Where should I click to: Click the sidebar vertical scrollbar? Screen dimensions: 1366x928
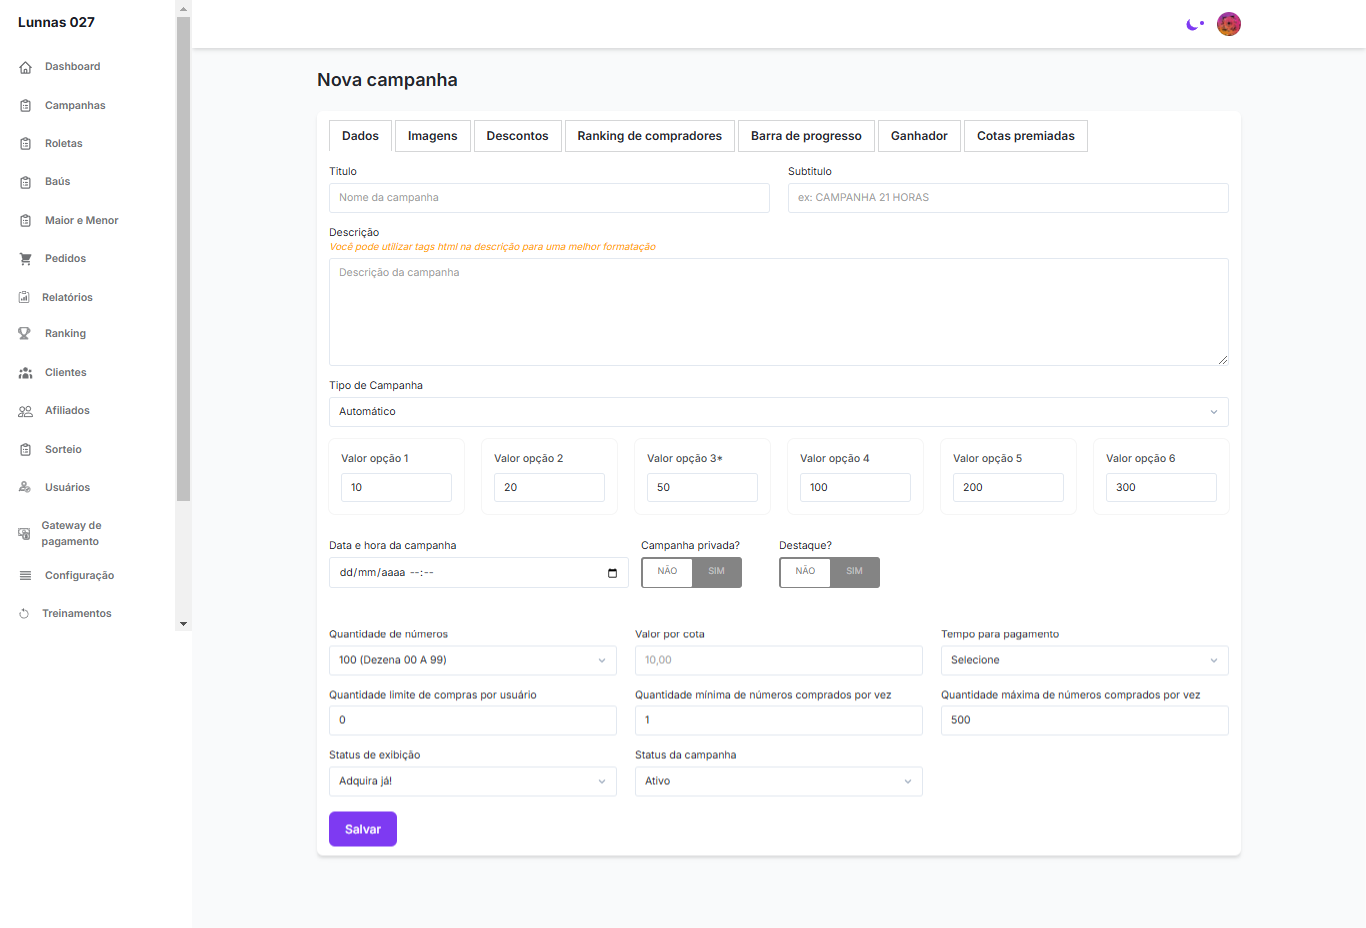(183, 258)
